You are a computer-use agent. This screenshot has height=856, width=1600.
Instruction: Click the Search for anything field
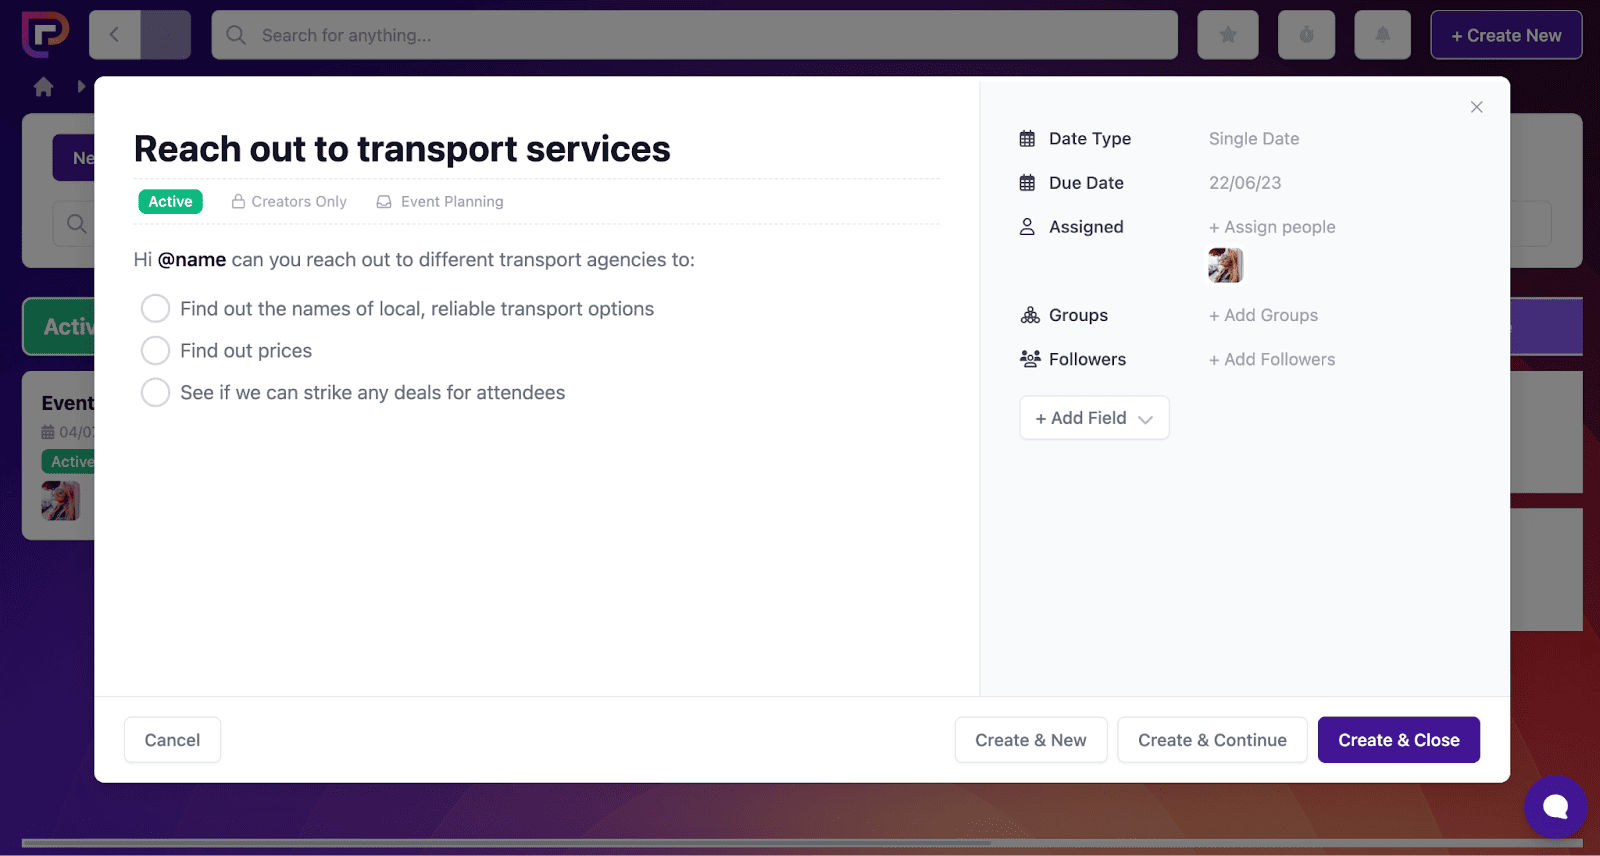694,35
